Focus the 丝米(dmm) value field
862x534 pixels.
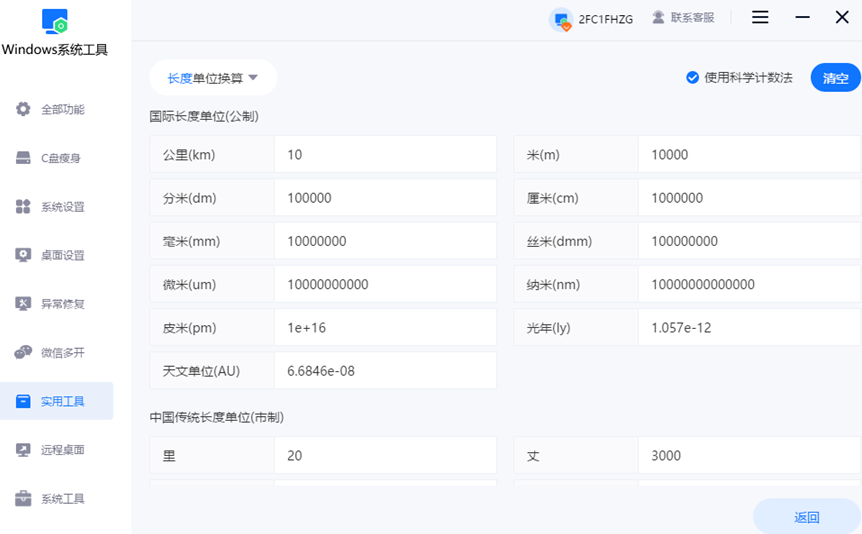tap(749, 241)
